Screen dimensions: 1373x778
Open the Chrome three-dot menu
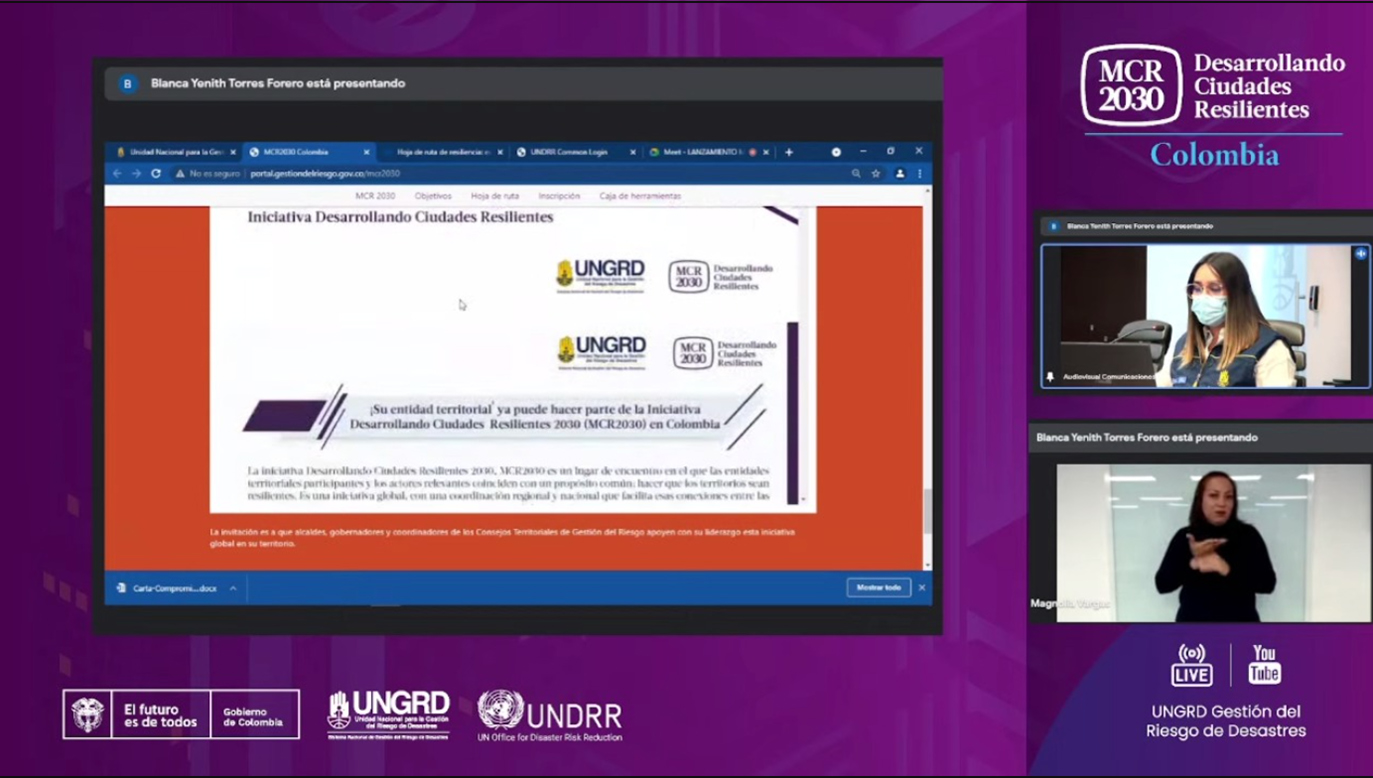[x=920, y=173]
